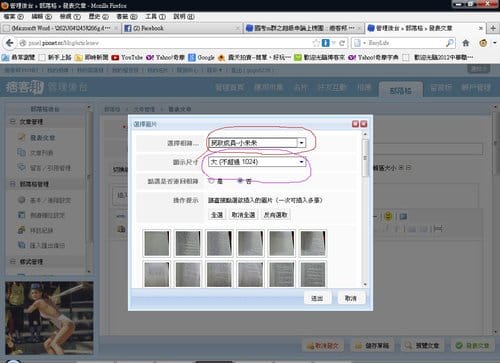The height and width of the screenshot is (363, 500).
Task: Click the 發表文章 button at bottom right
Action: (x=473, y=346)
